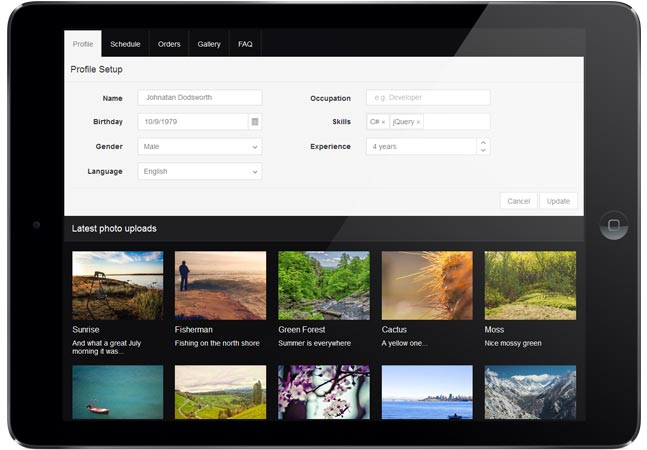Click the Update button
Screen dimensions: 647x450
coord(558,201)
